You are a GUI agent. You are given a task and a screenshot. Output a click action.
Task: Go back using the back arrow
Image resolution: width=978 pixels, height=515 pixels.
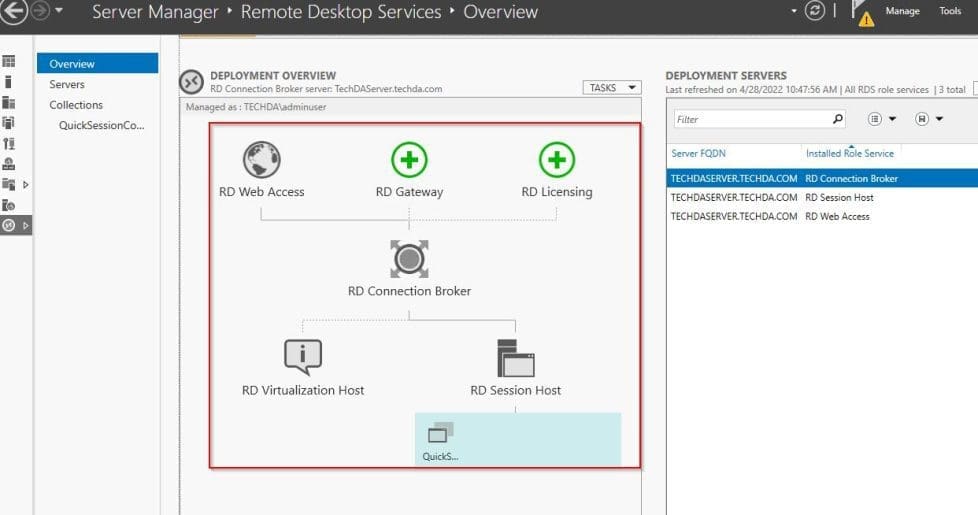13,12
